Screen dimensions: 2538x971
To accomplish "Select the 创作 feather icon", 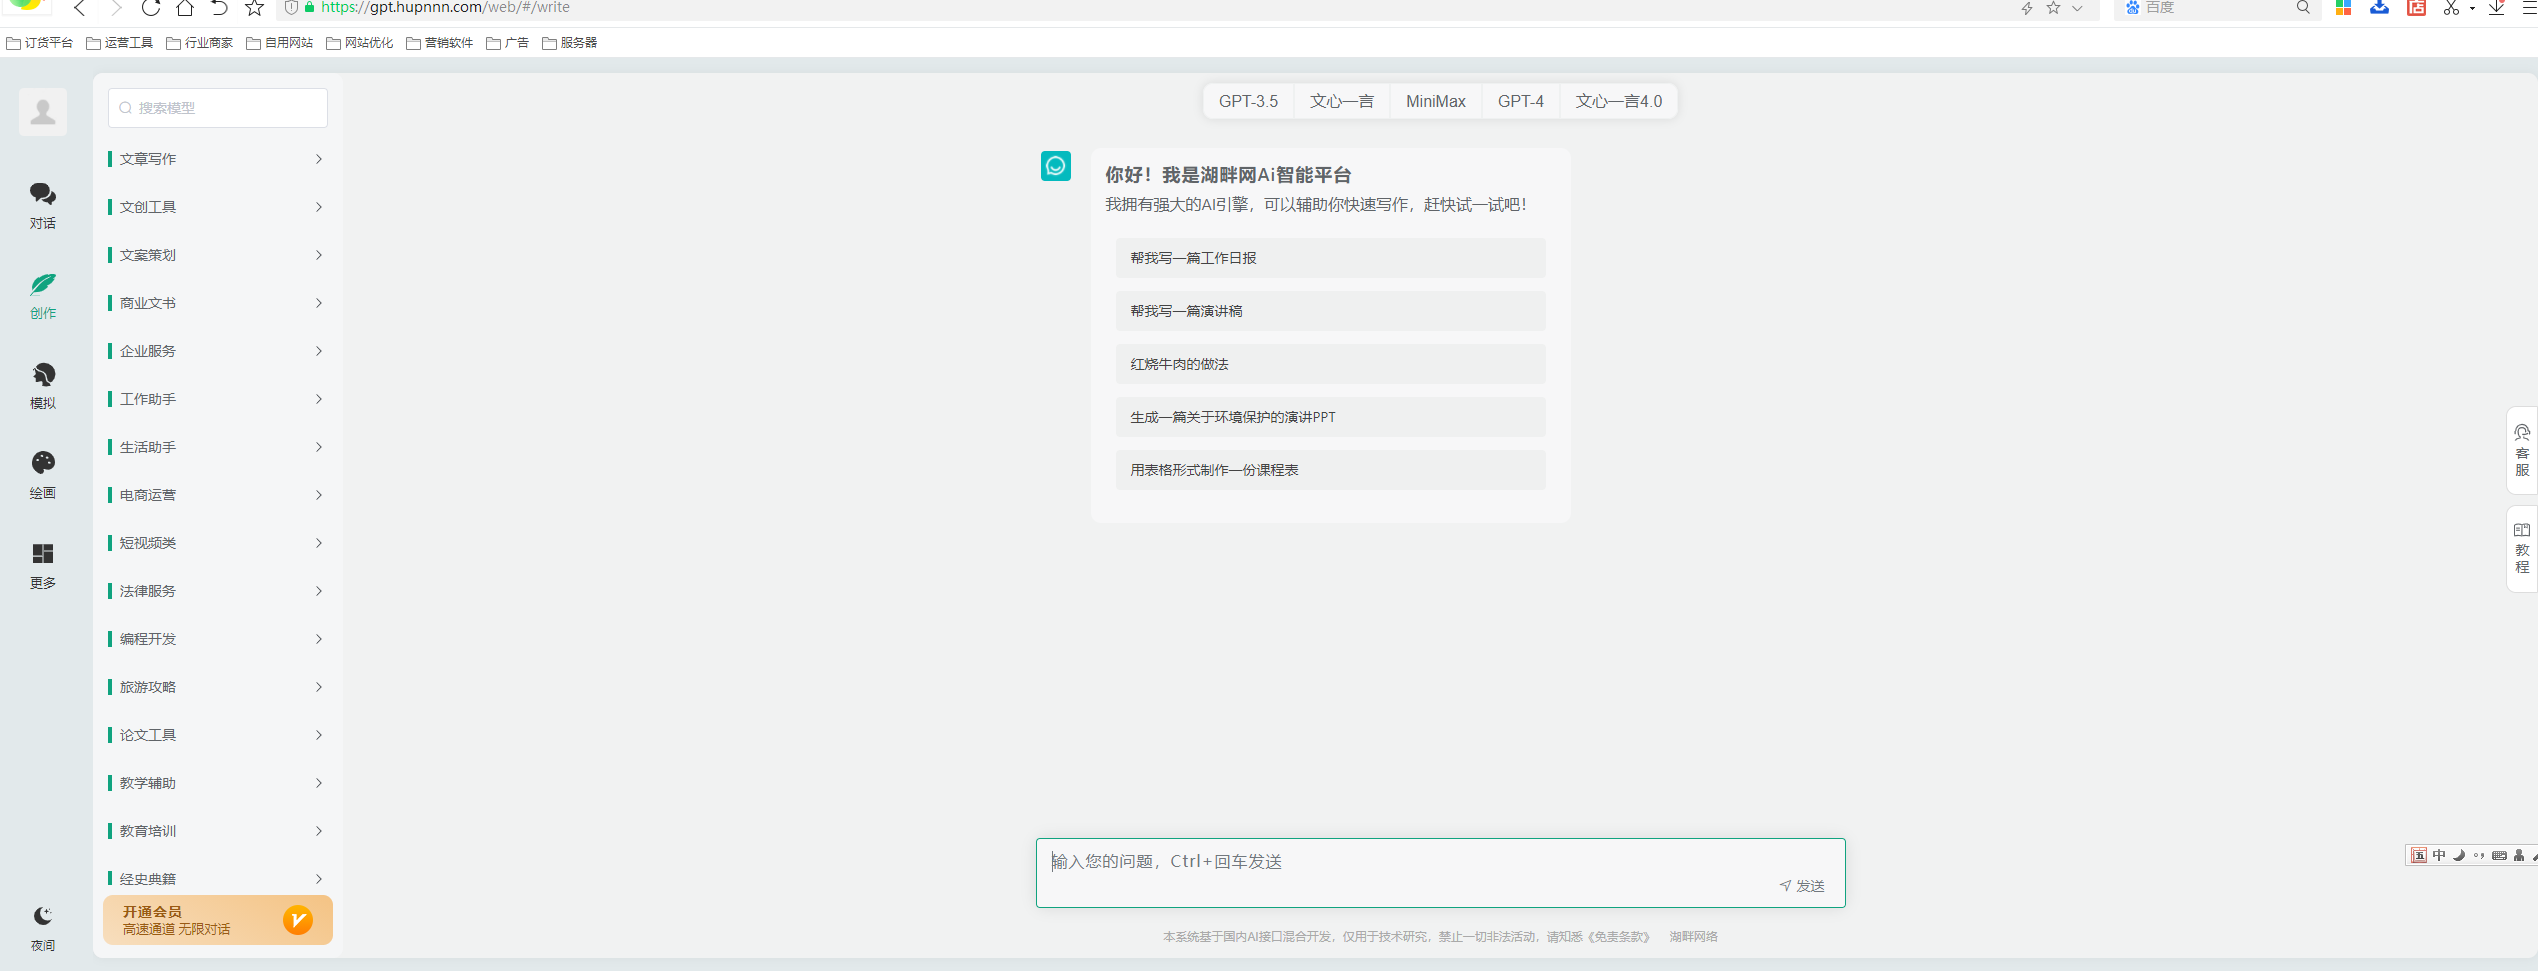I will (42, 286).
